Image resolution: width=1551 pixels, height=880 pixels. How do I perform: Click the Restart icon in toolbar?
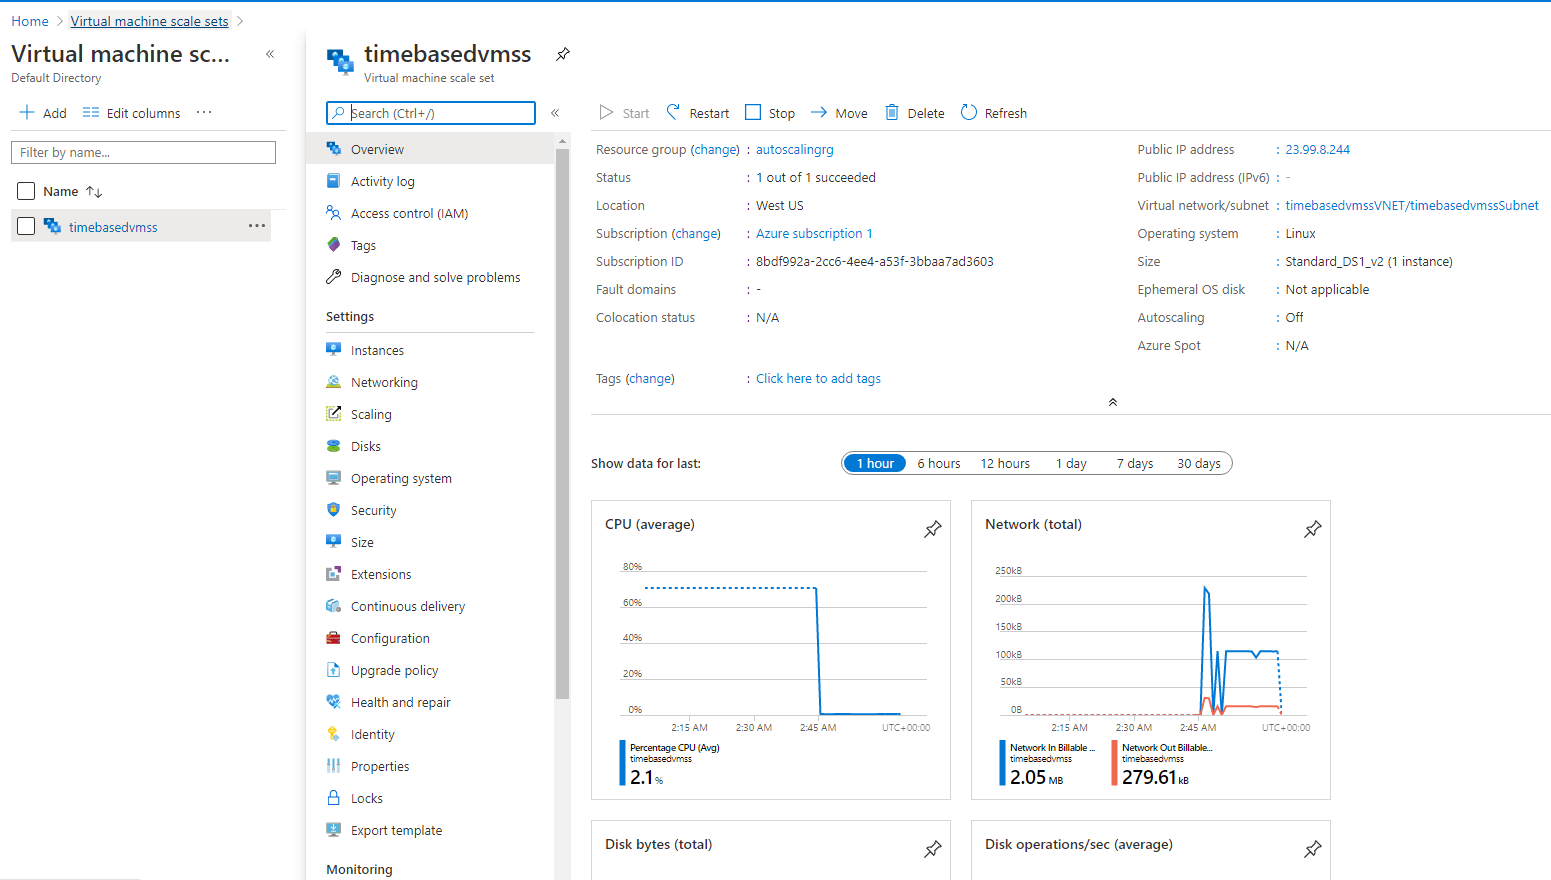[x=674, y=112]
